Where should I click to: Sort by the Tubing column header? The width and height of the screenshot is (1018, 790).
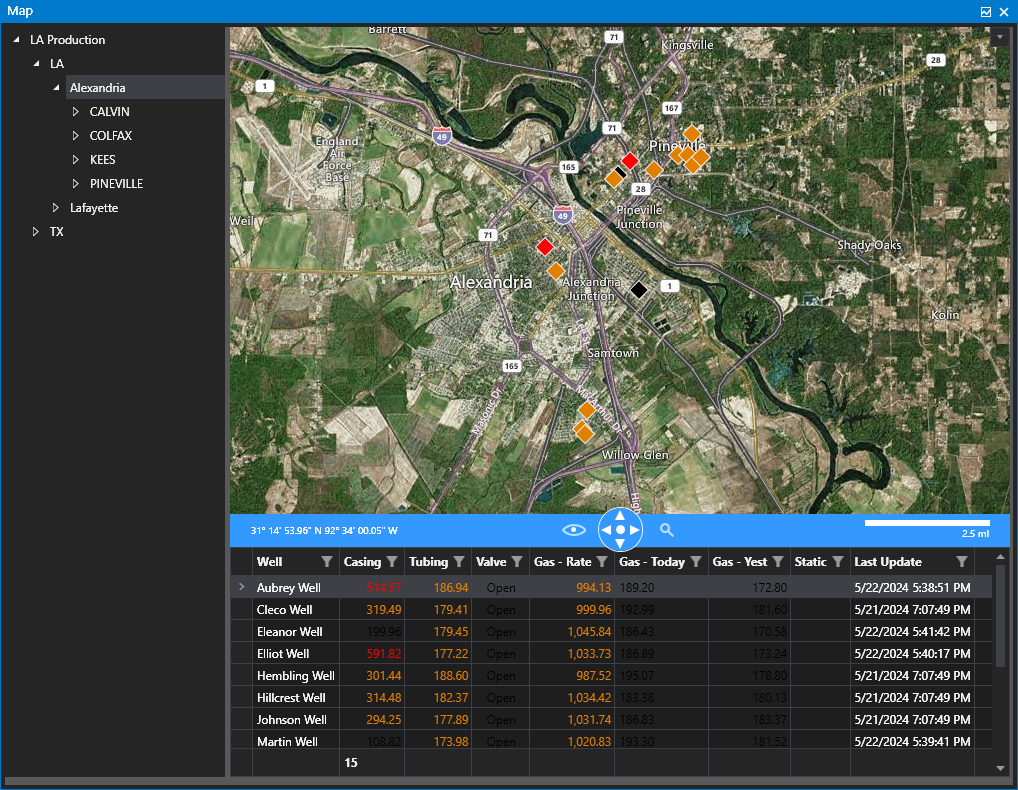coord(428,562)
